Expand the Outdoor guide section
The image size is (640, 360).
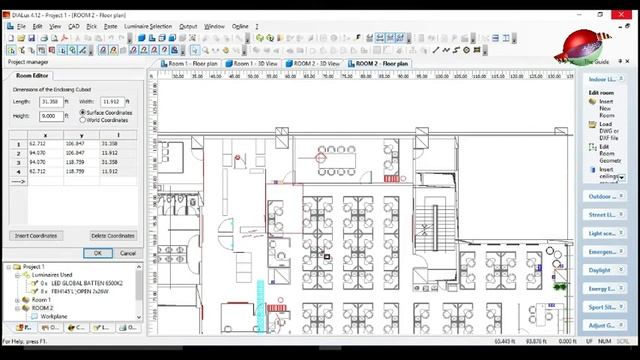click(621, 196)
